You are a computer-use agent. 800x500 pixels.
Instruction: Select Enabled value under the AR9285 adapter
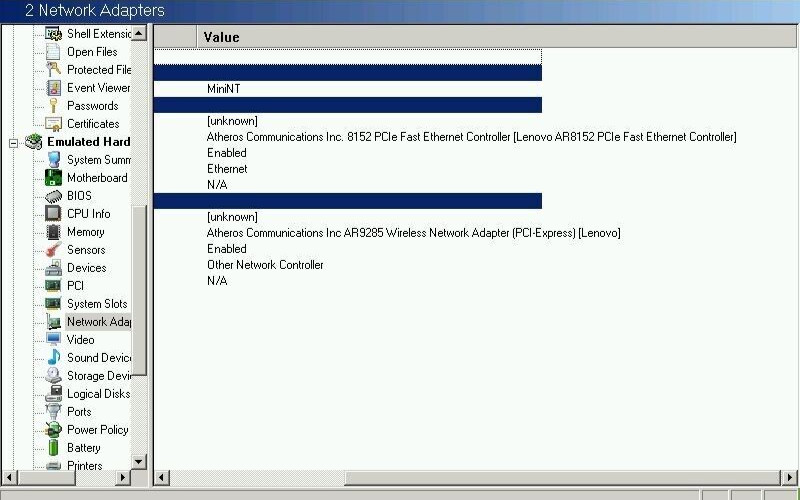227,249
